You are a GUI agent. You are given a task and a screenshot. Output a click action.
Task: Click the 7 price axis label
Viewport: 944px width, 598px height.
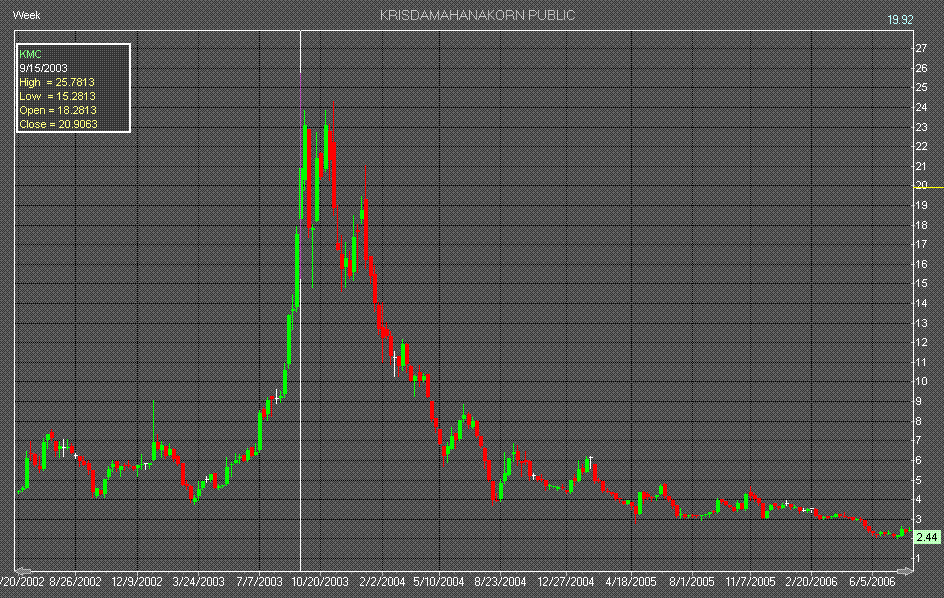tap(918, 440)
